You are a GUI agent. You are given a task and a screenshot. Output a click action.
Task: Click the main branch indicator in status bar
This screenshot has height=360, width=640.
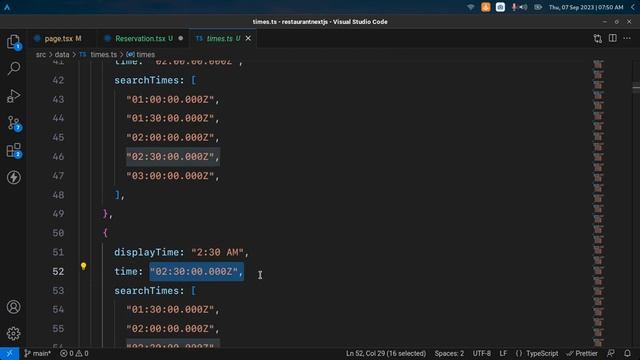(38, 353)
